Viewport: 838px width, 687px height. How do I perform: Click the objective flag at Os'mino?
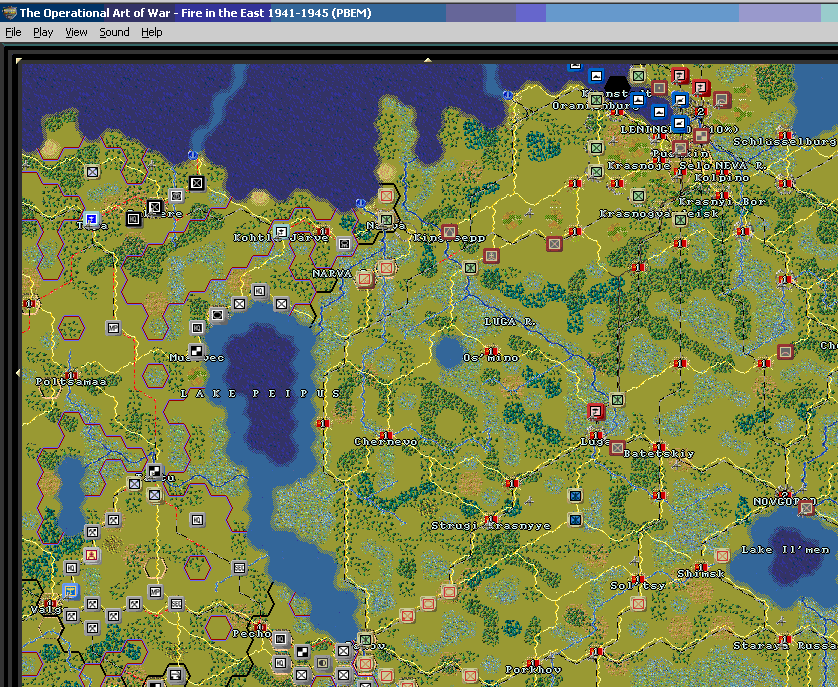click(491, 351)
